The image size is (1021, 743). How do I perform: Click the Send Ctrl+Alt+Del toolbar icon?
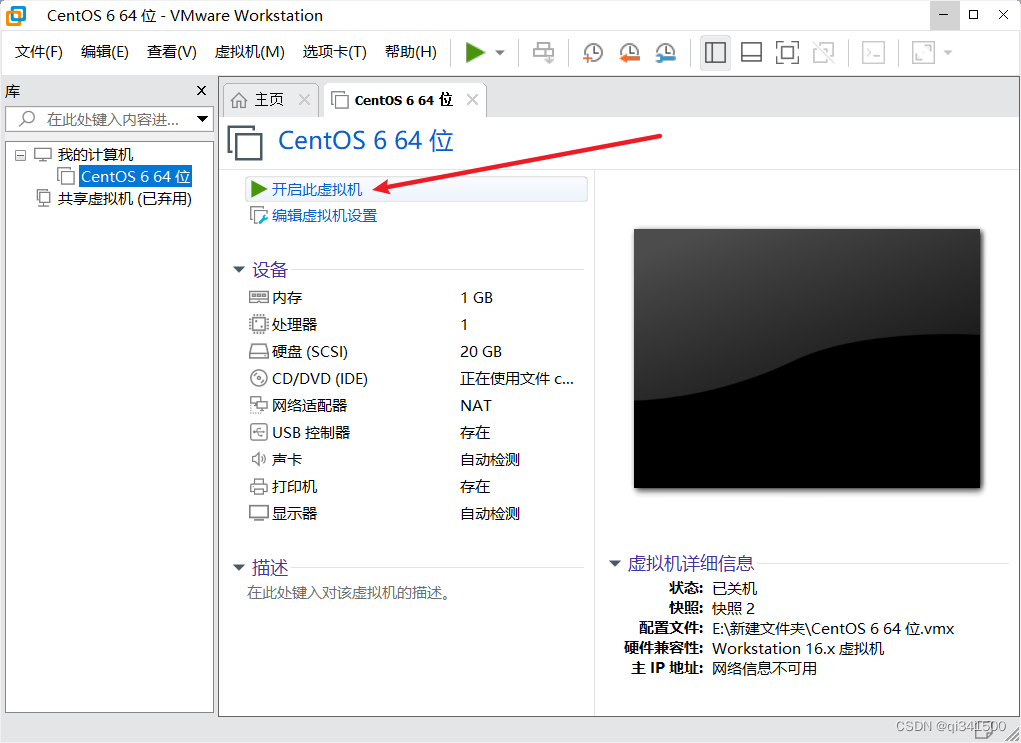(x=543, y=52)
